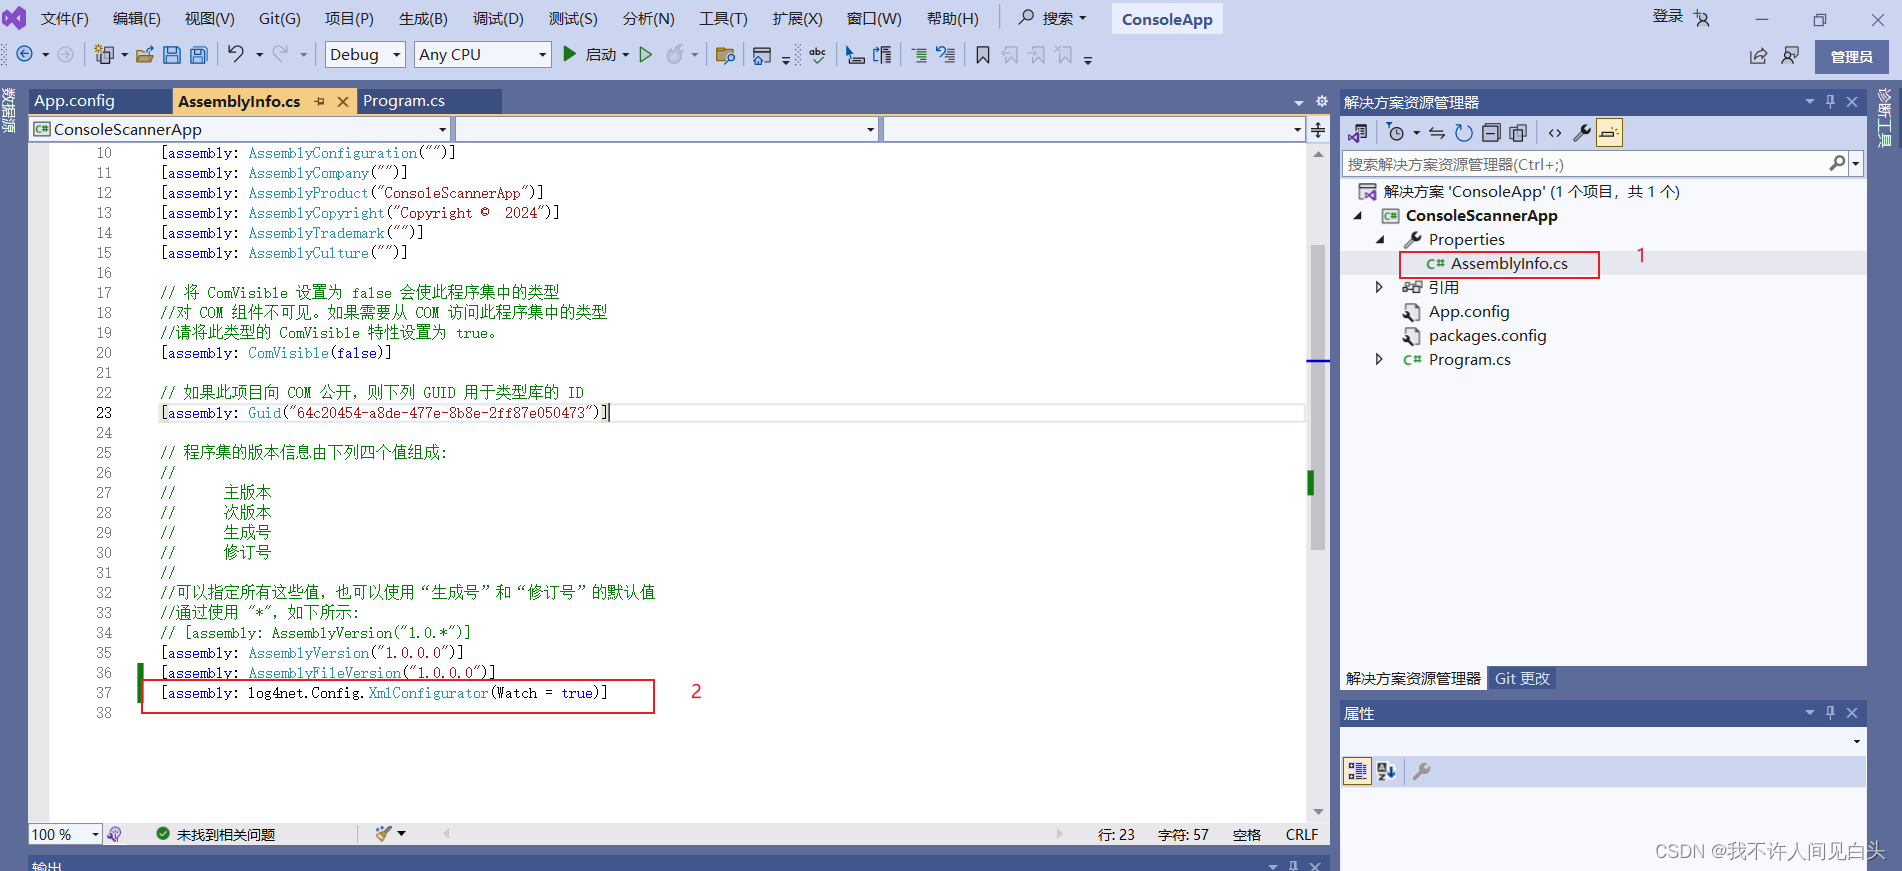
Task: Refresh the Solution Explorer tree
Action: pos(1464,133)
